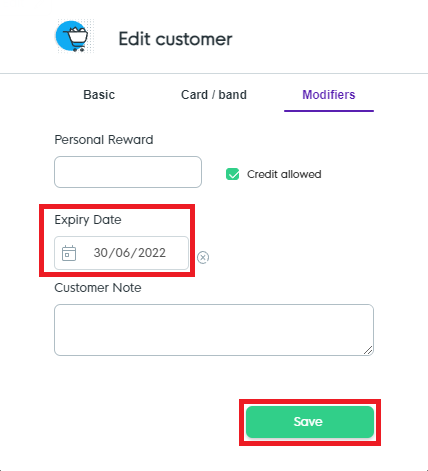Click the green checkmark icon
Viewport: 428px width, 471px height.
232,174
